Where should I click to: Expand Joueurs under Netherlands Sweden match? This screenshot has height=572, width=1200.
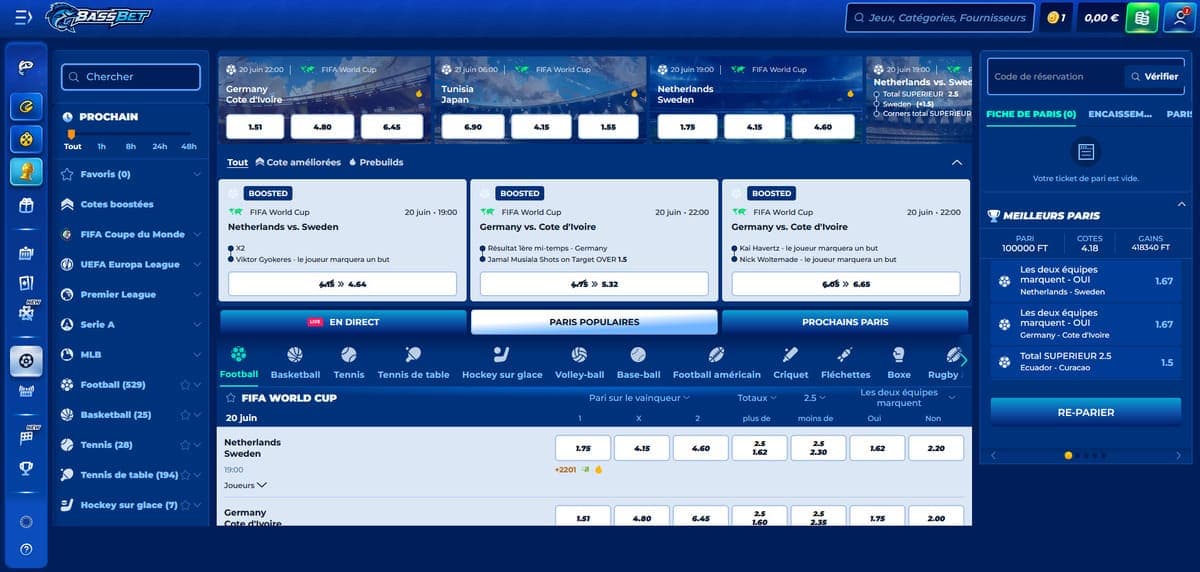(x=245, y=485)
